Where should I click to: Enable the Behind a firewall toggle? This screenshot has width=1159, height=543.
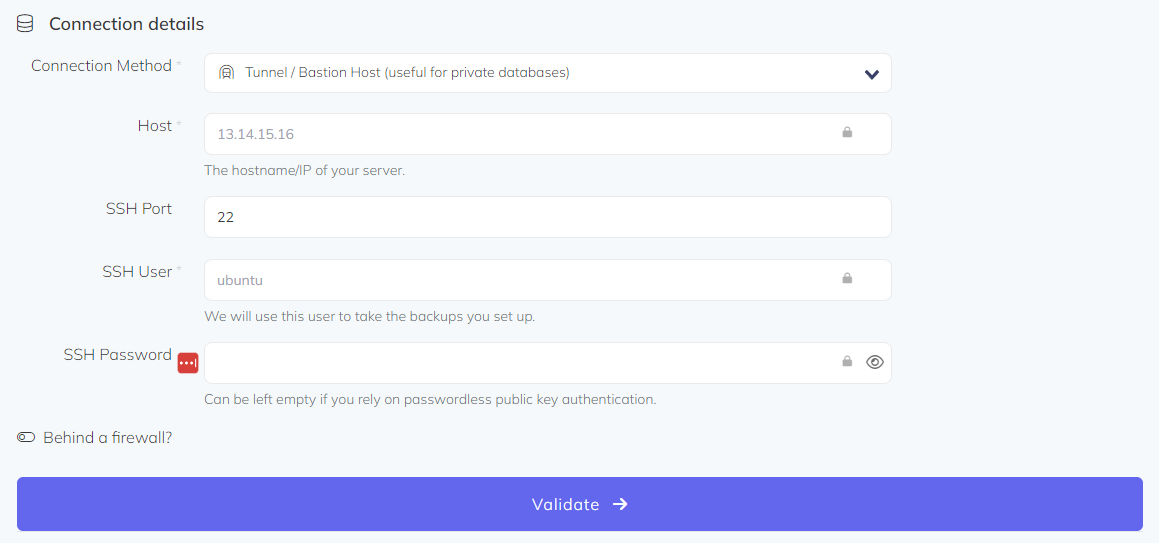coord(26,438)
